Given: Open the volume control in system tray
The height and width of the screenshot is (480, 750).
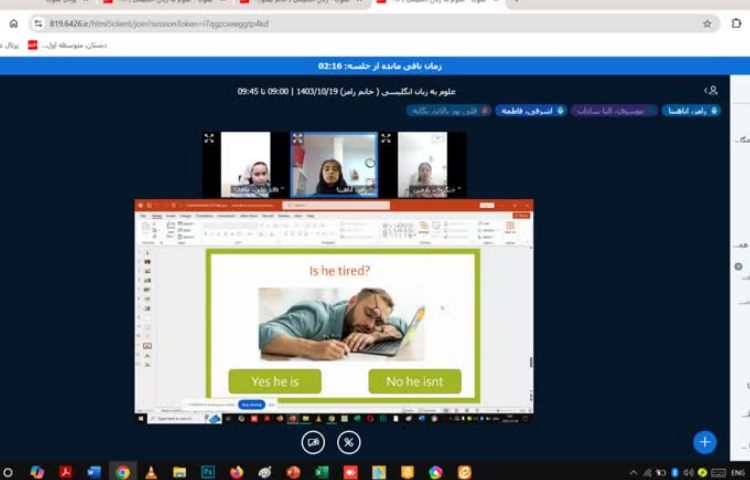Looking at the screenshot, I should [x=688, y=473].
